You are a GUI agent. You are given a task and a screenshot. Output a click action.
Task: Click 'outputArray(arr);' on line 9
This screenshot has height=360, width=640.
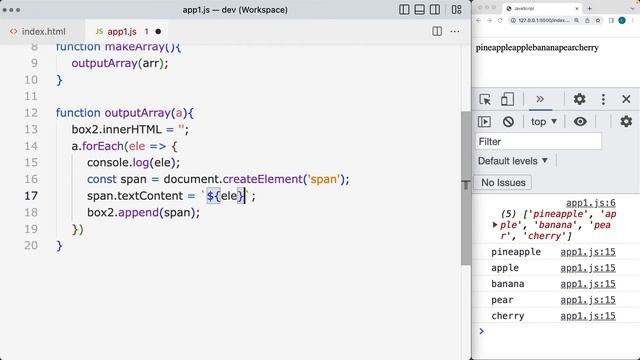coord(120,63)
